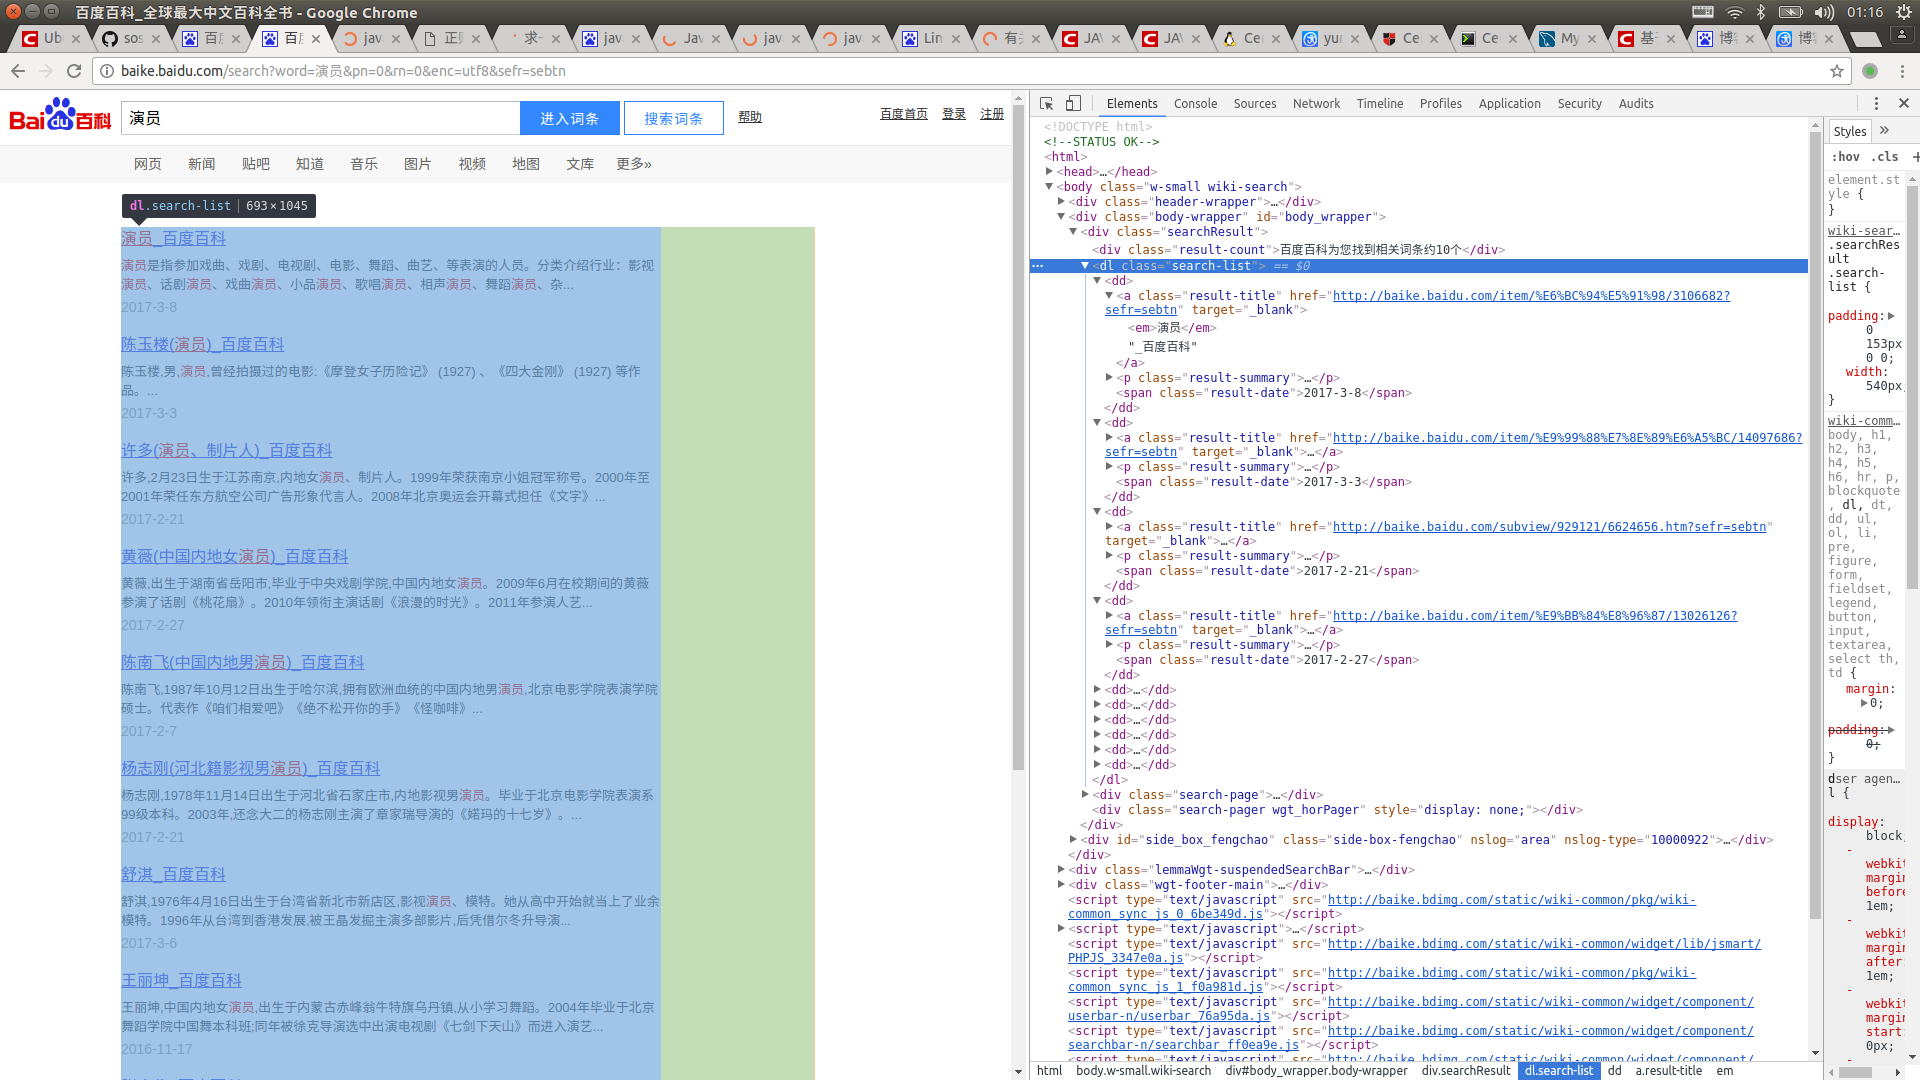Click the inspect element icon in DevTools

[1046, 103]
